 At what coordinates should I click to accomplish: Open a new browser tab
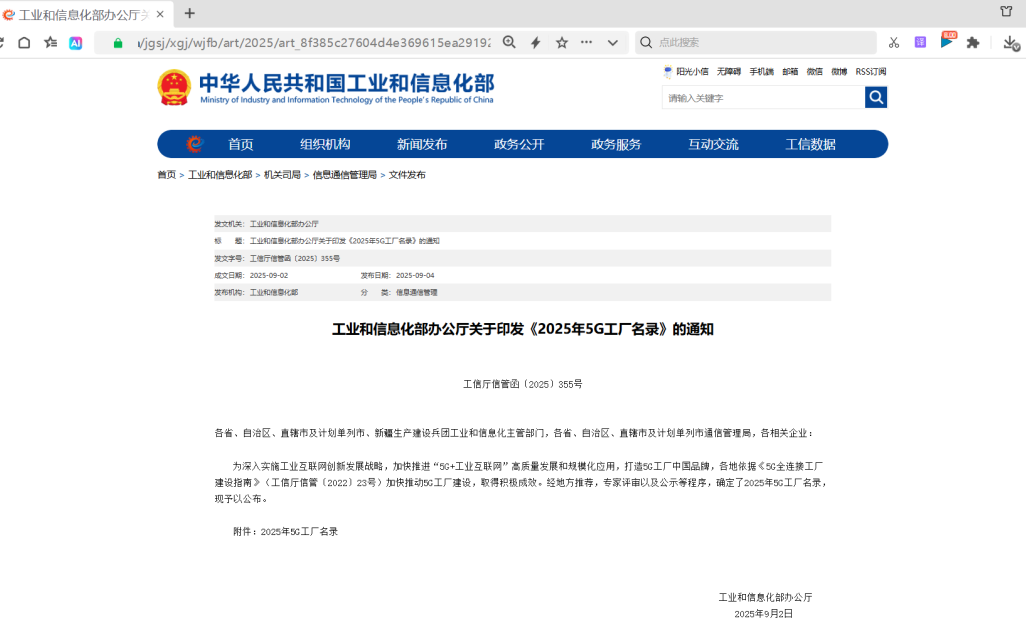pos(190,13)
